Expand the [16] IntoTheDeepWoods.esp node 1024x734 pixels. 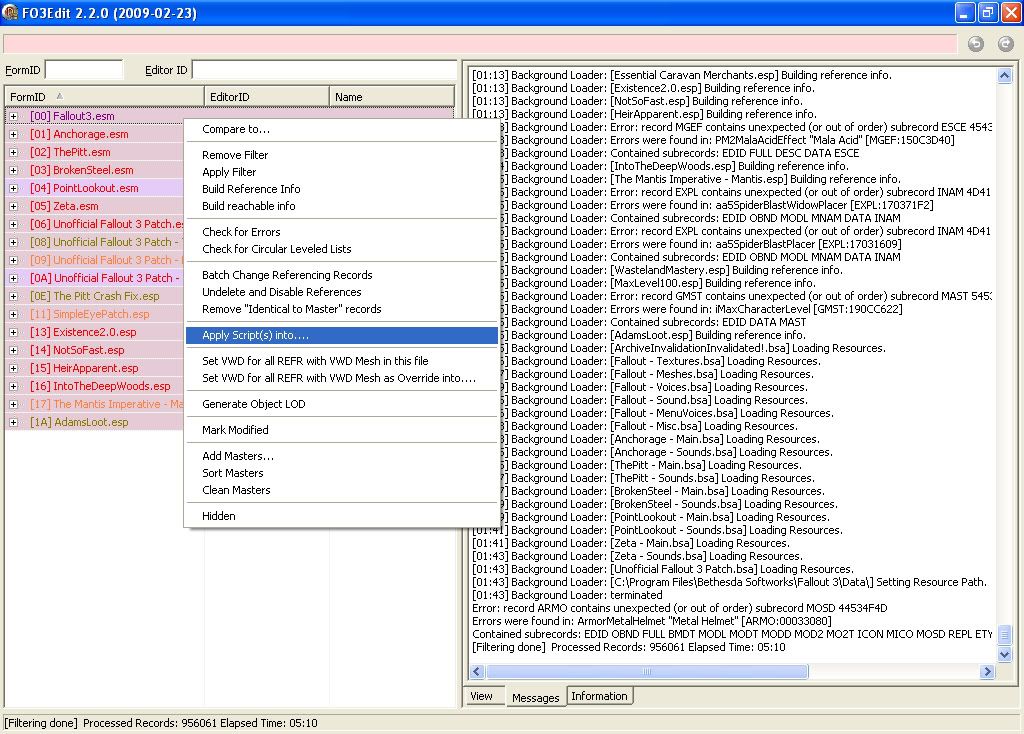click(13, 387)
